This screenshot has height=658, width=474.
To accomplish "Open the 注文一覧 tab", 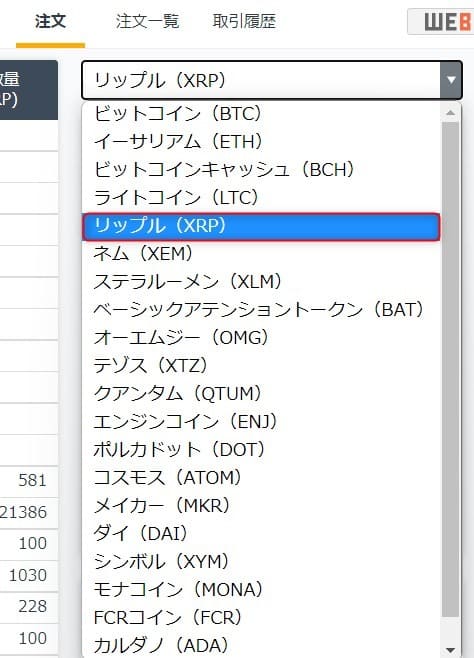I will tap(148, 21).
